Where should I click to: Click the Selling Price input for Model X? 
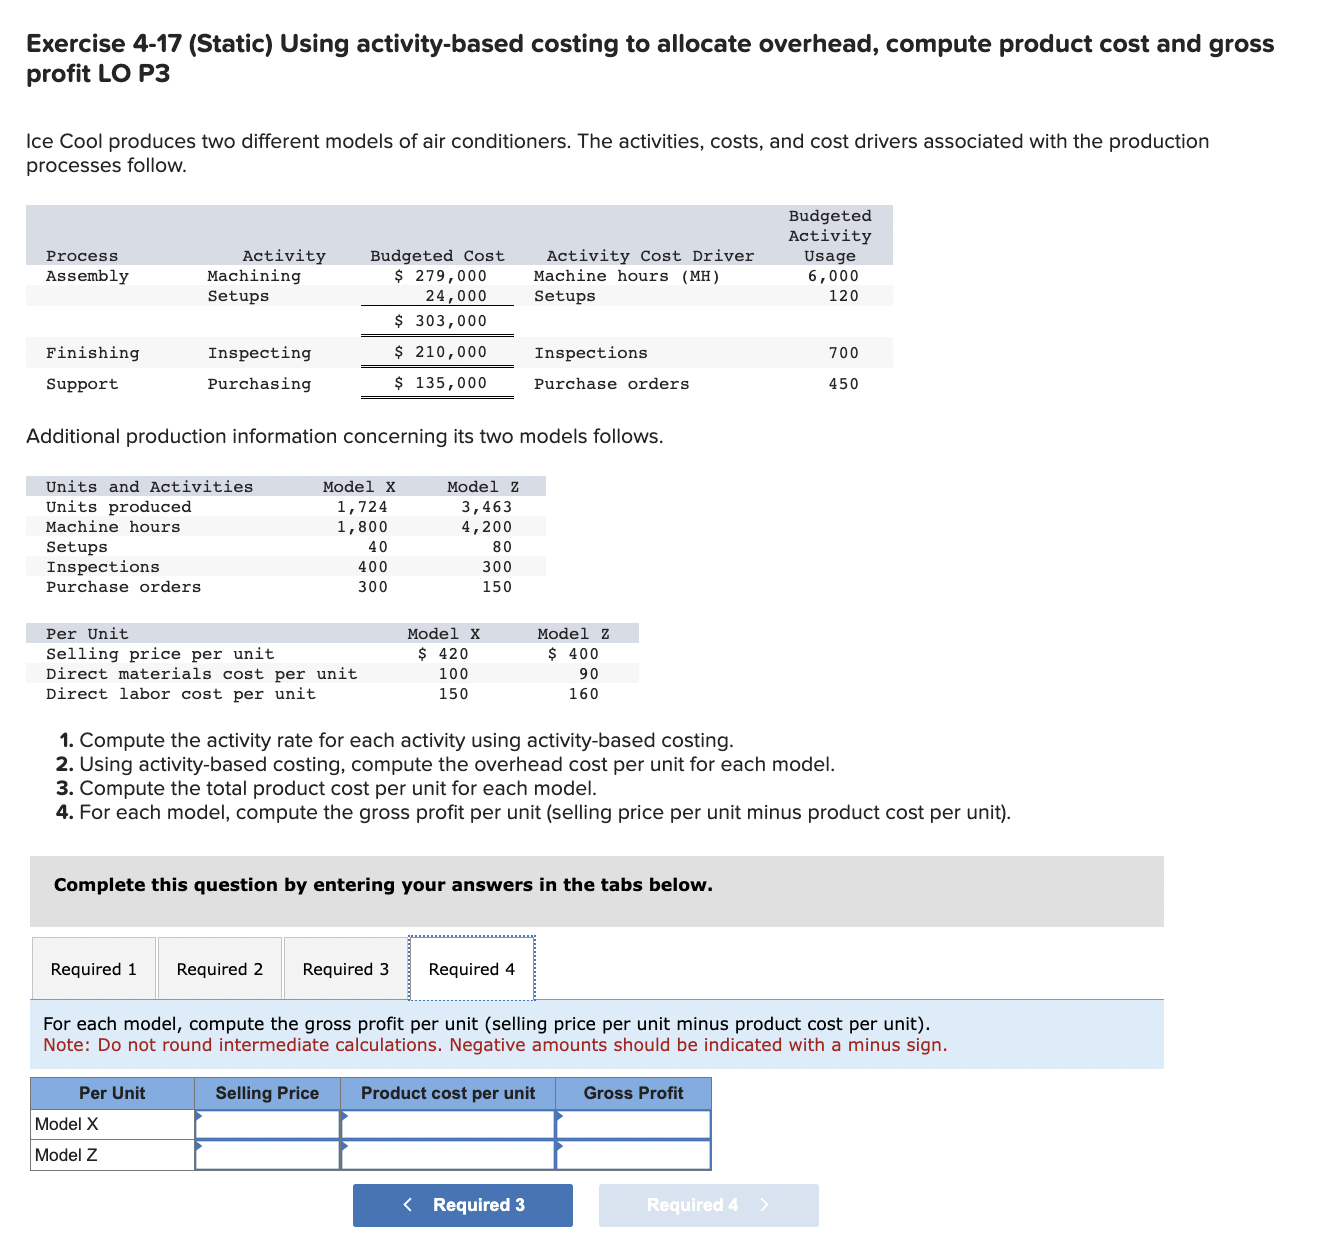pyautogui.click(x=267, y=1123)
